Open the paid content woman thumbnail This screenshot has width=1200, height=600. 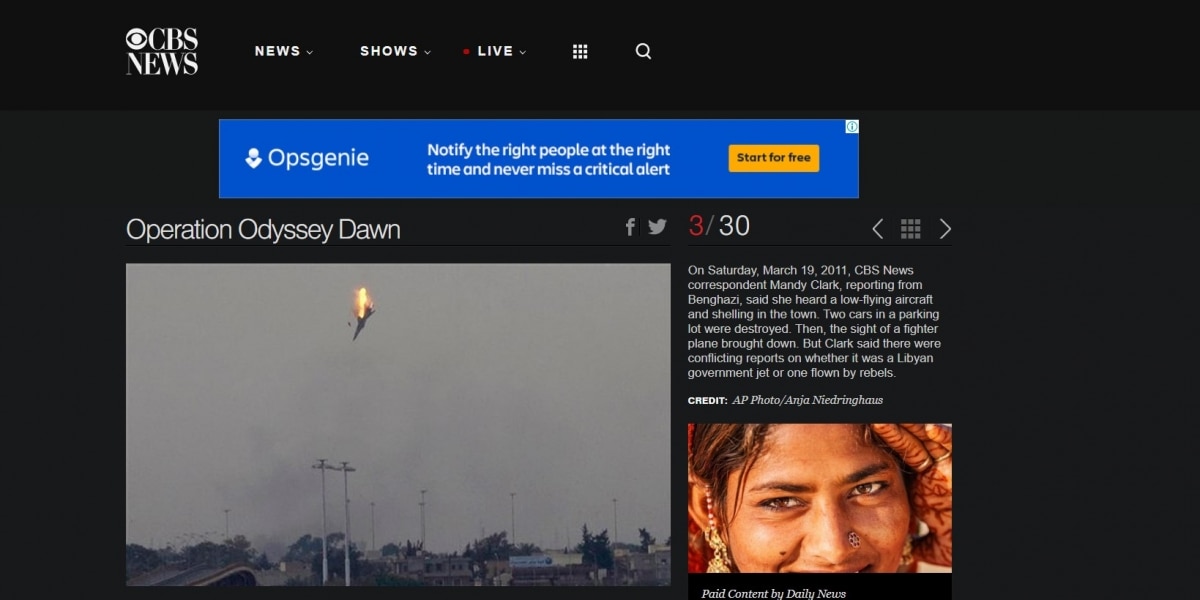819,497
